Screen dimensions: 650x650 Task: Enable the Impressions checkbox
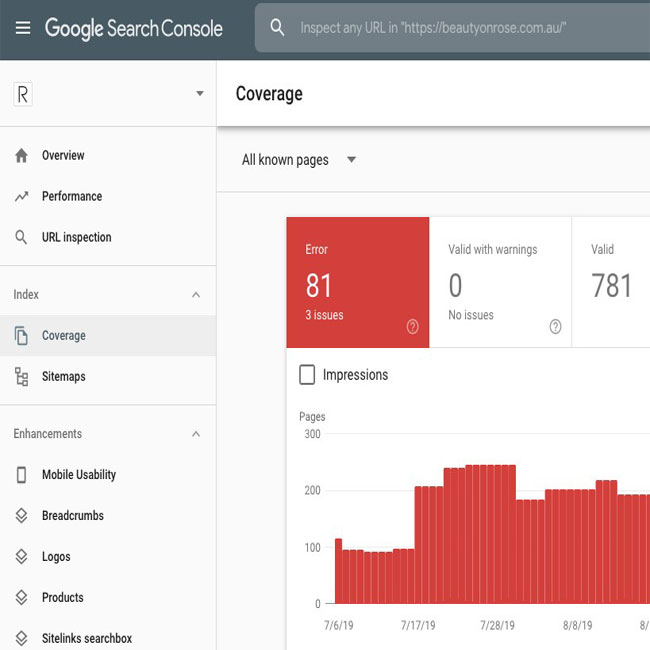(x=308, y=375)
